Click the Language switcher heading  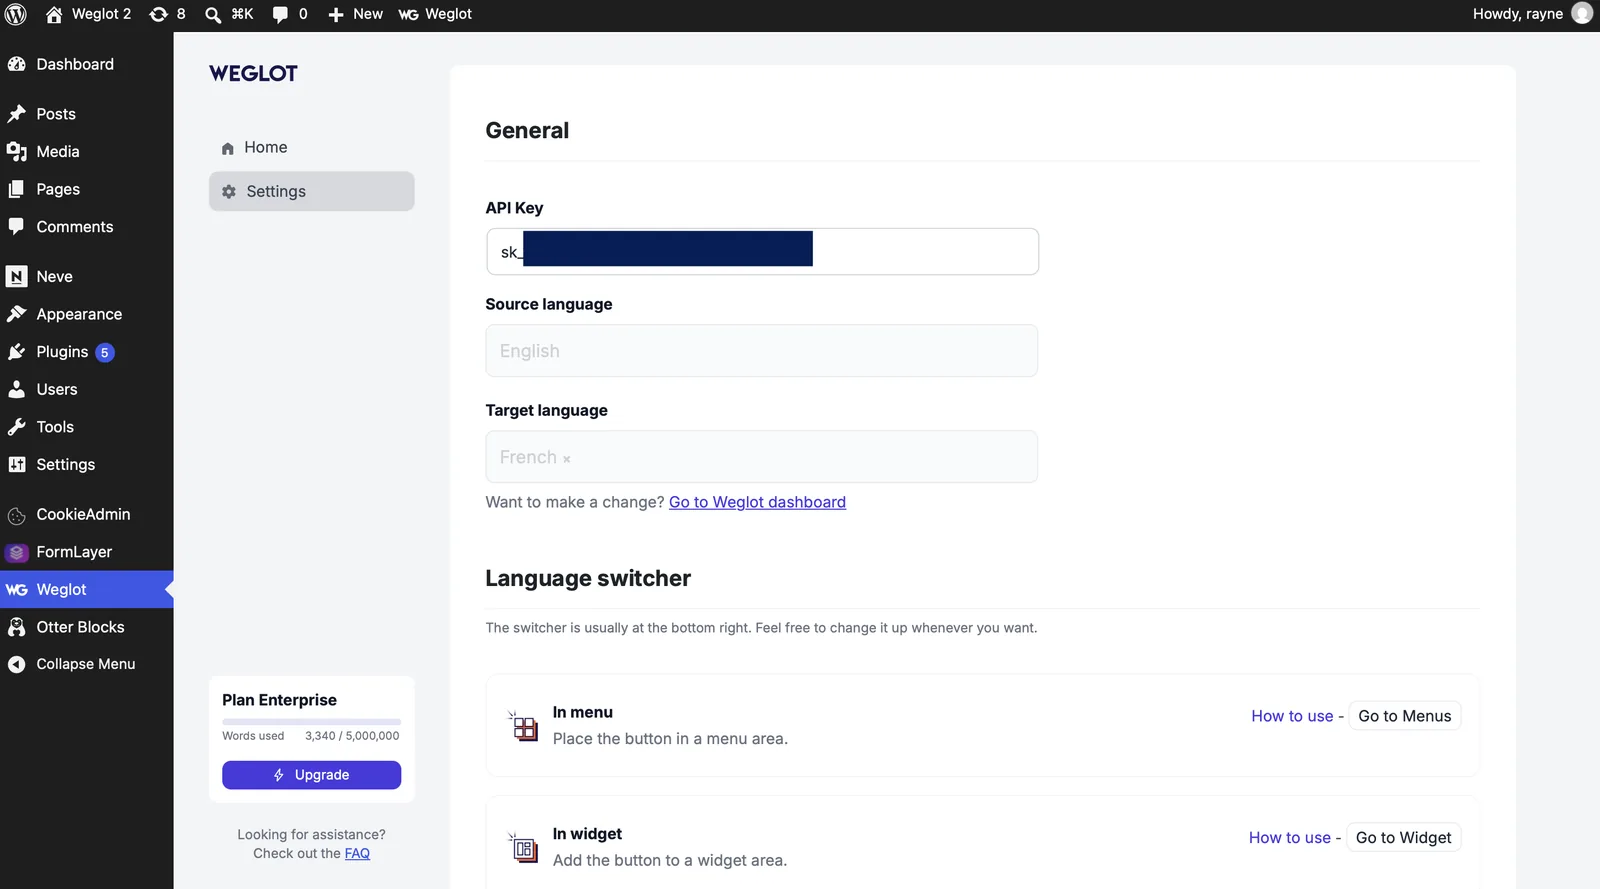588,579
